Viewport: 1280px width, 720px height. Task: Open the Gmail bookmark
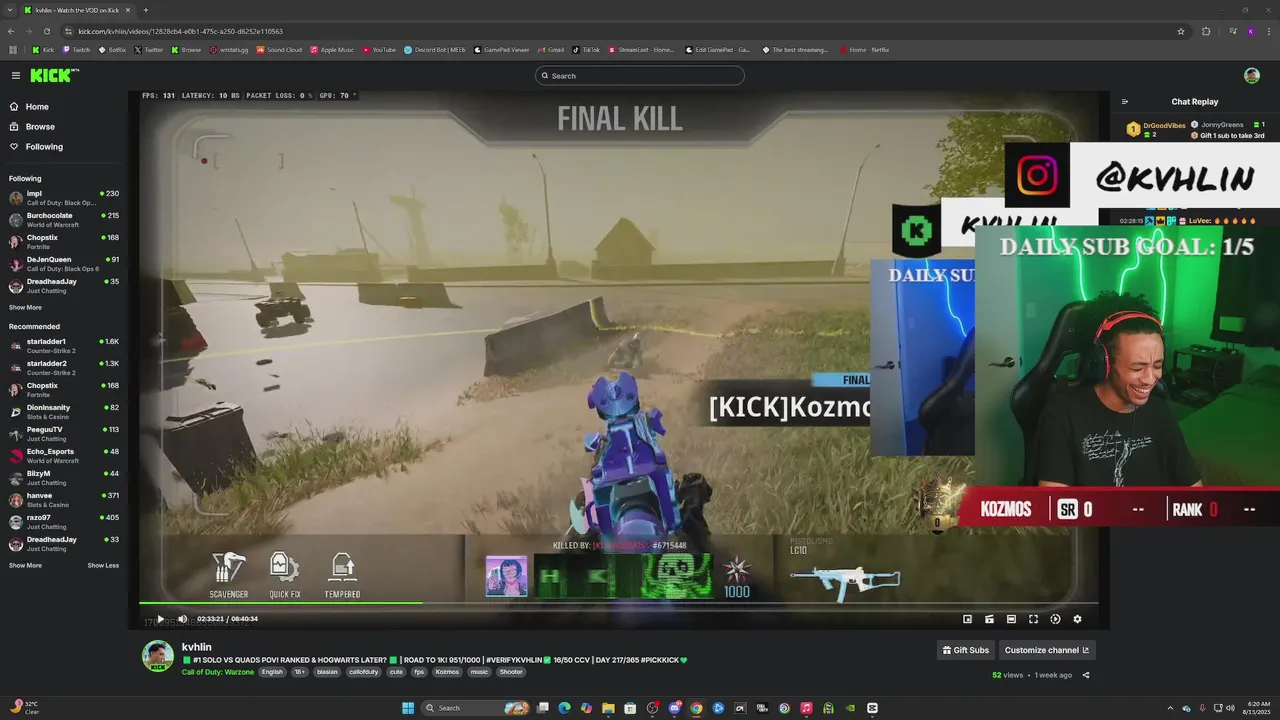(x=551, y=50)
